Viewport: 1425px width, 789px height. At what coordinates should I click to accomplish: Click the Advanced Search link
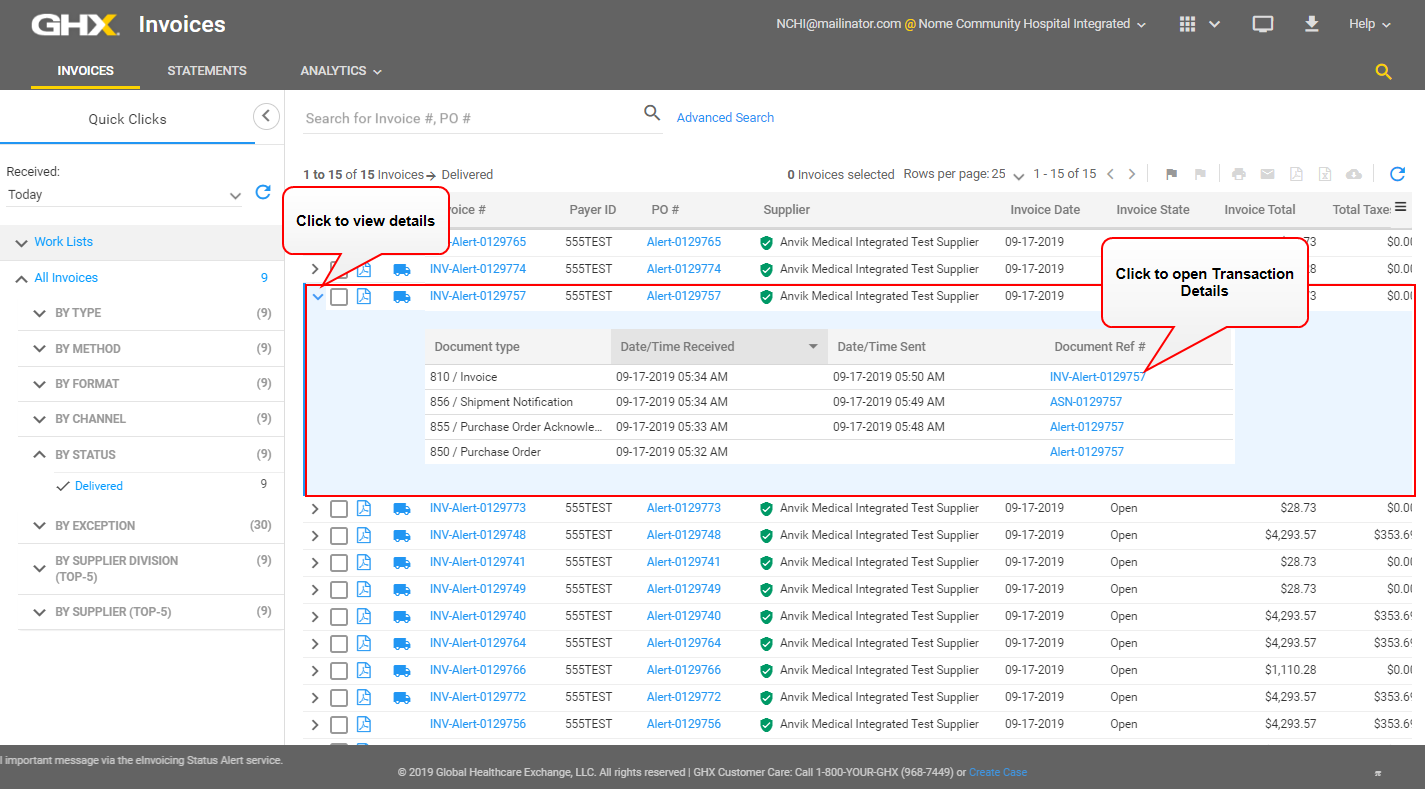coord(725,118)
